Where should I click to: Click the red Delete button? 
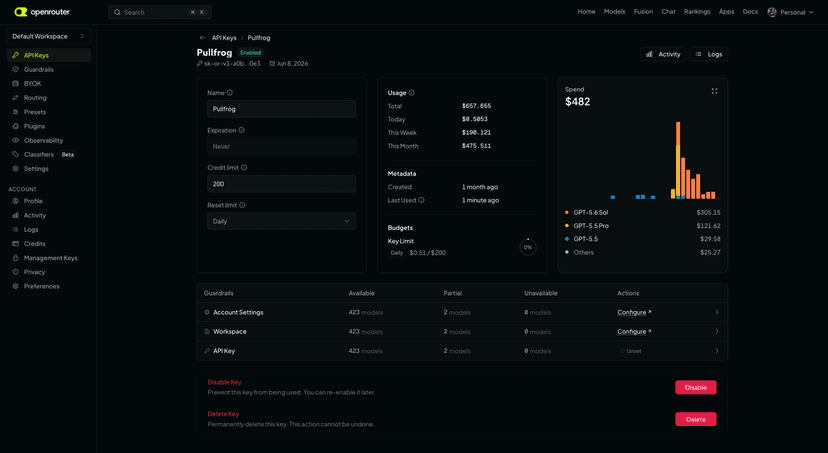tap(695, 419)
